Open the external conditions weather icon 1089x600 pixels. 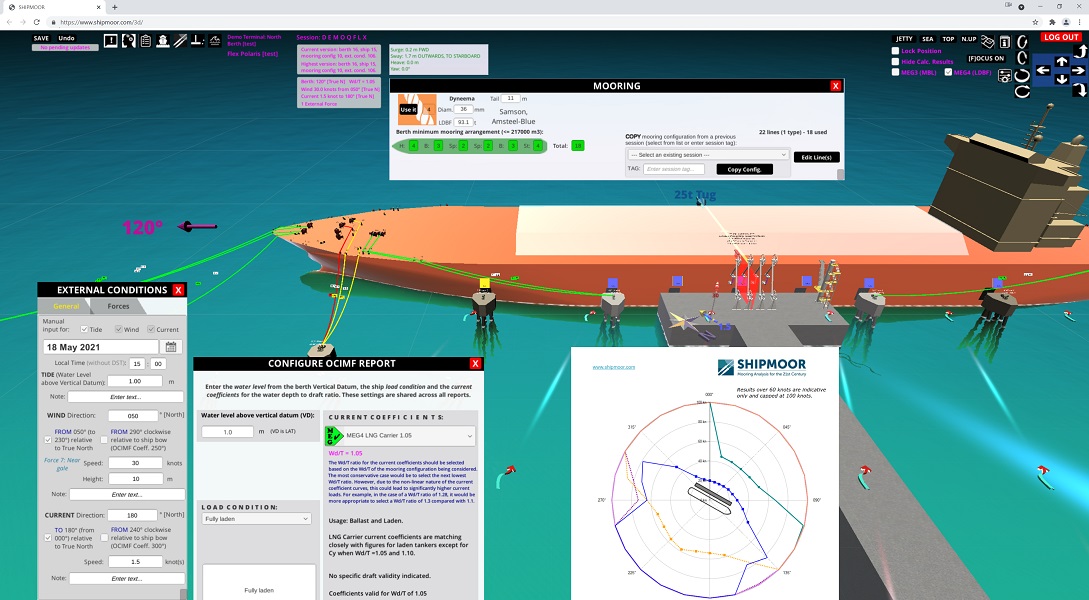pos(215,41)
